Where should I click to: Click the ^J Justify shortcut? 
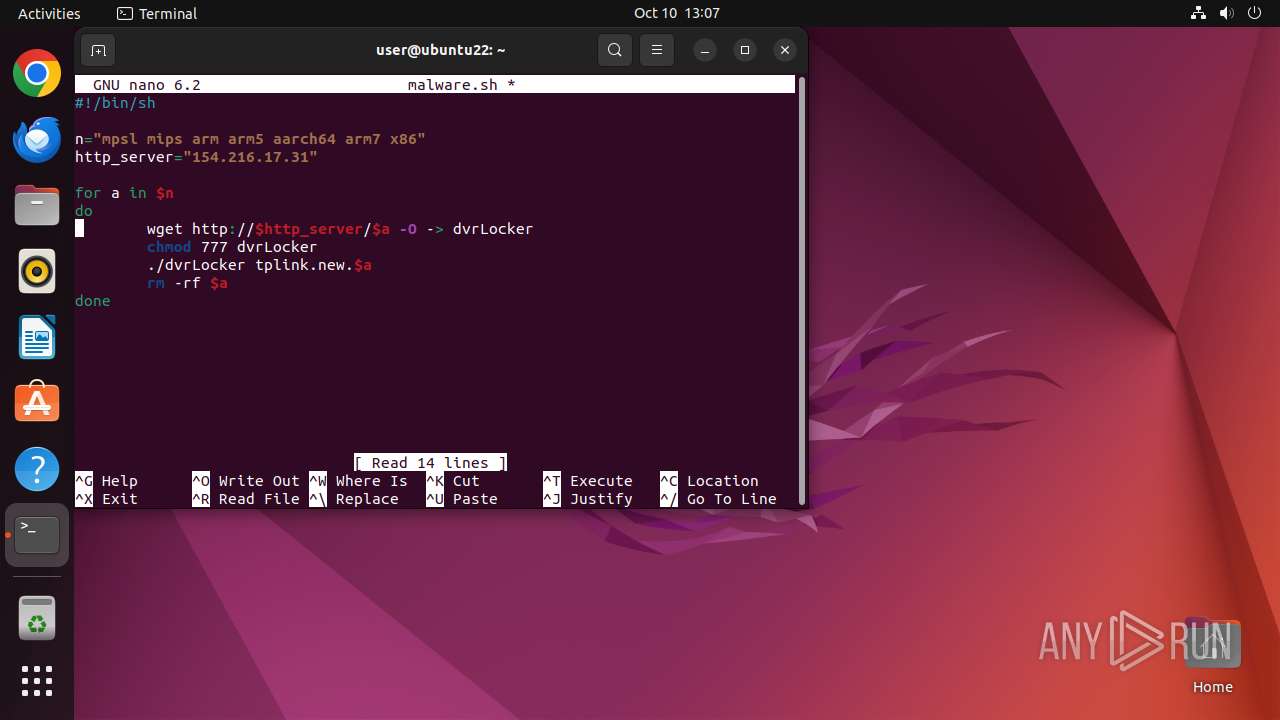[x=588, y=499]
